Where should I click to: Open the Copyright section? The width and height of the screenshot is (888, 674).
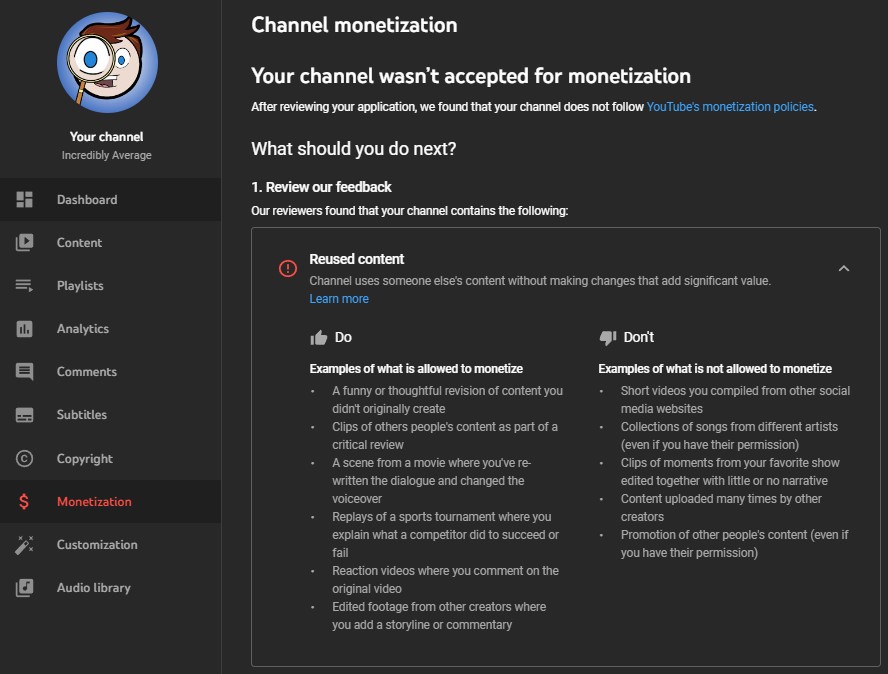pyautogui.click(x=110, y=458)
